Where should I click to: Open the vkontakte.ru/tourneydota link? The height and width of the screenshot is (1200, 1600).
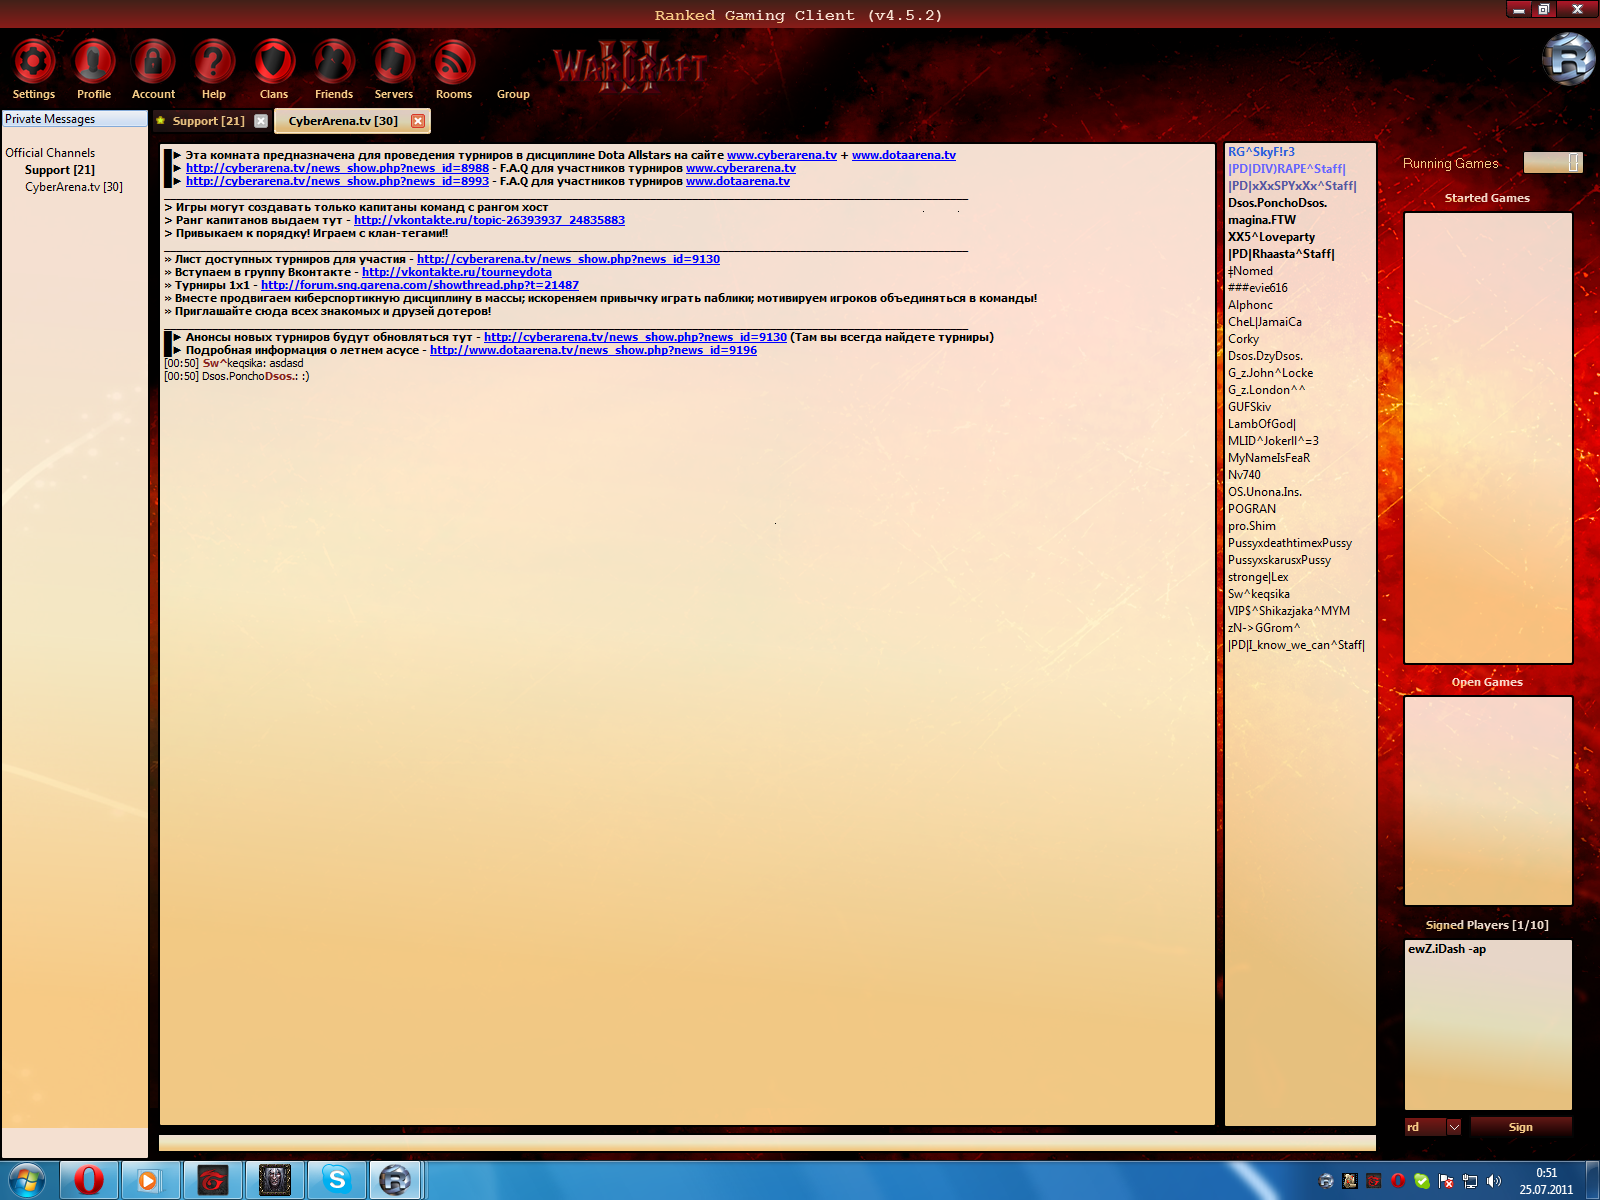pyautogui.click(x=457, y=272)
